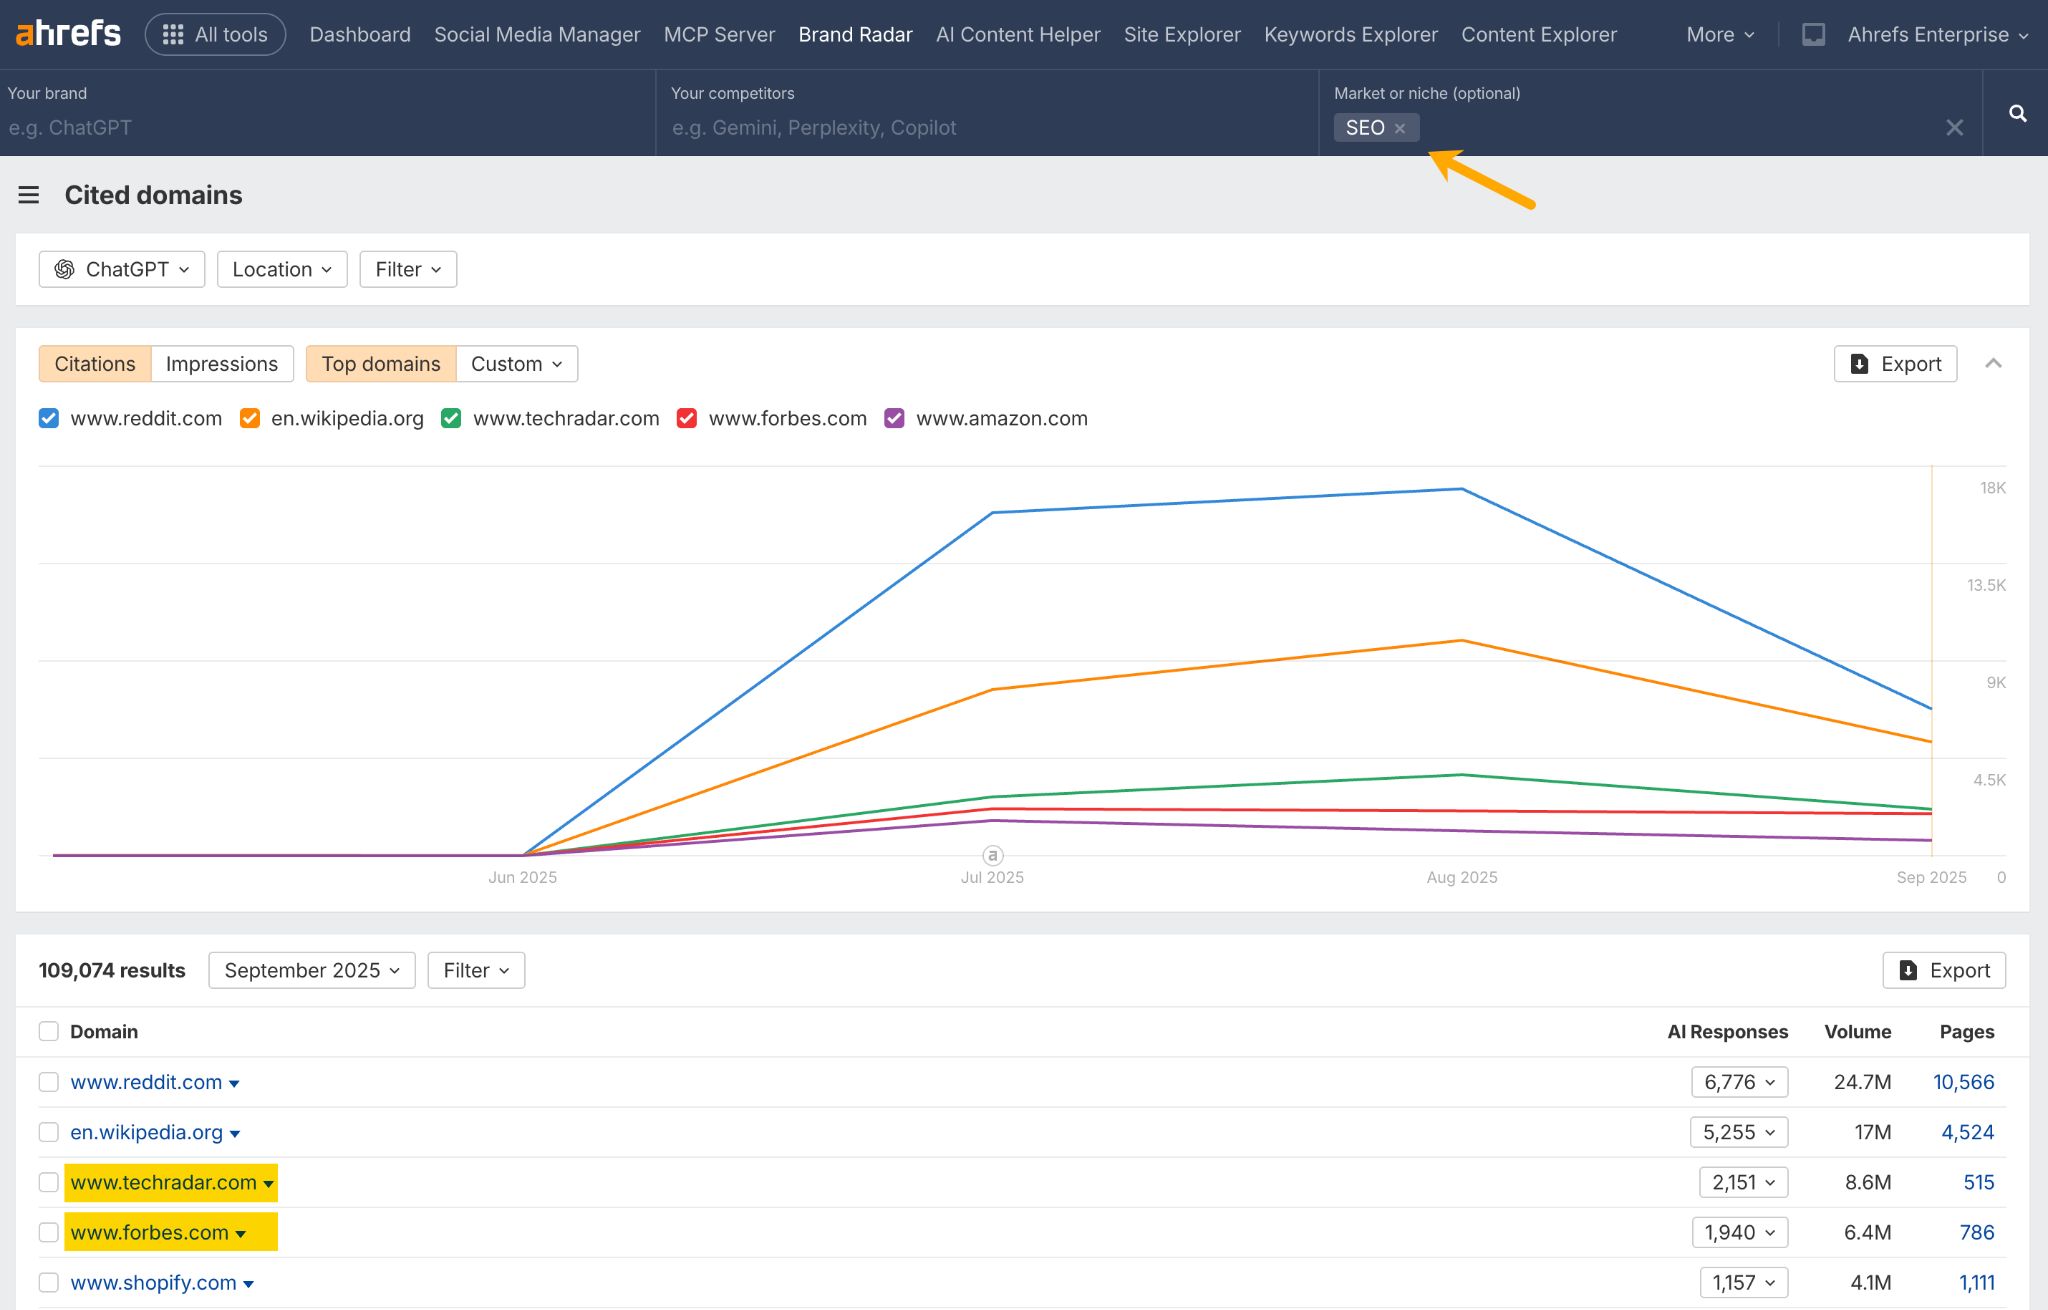Click the ahrefs logo
This screenshot has width=2048, height=1310.
(66, 33)
